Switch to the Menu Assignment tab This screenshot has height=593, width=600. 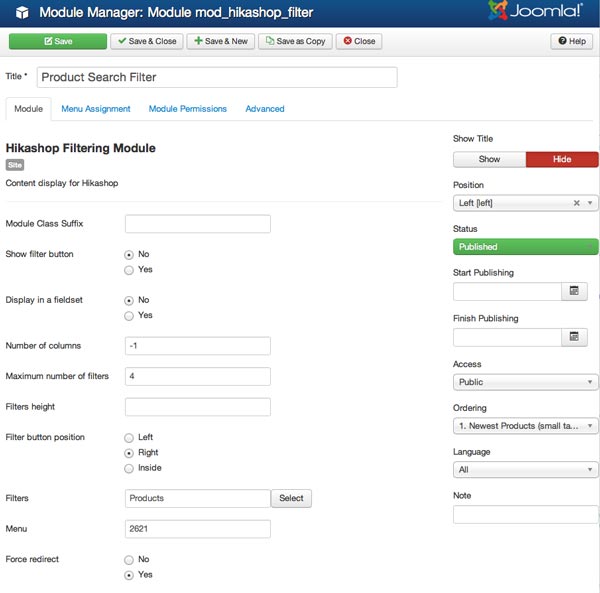pos(96,109)
